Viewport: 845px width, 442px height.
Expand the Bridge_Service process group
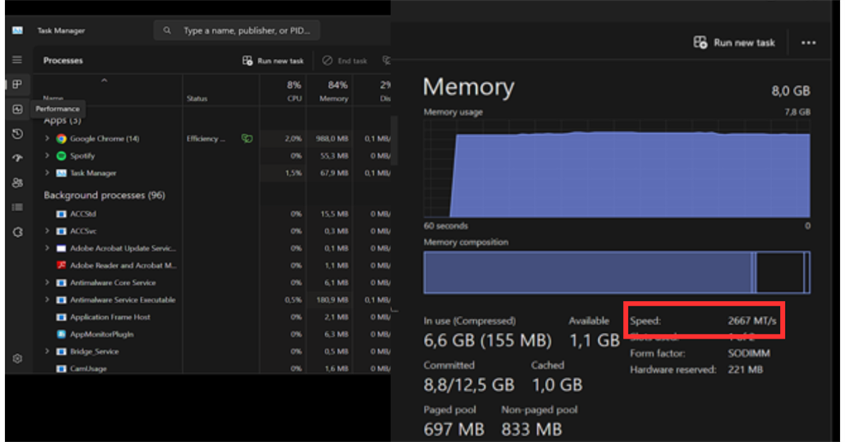click(x=47, y=351)
